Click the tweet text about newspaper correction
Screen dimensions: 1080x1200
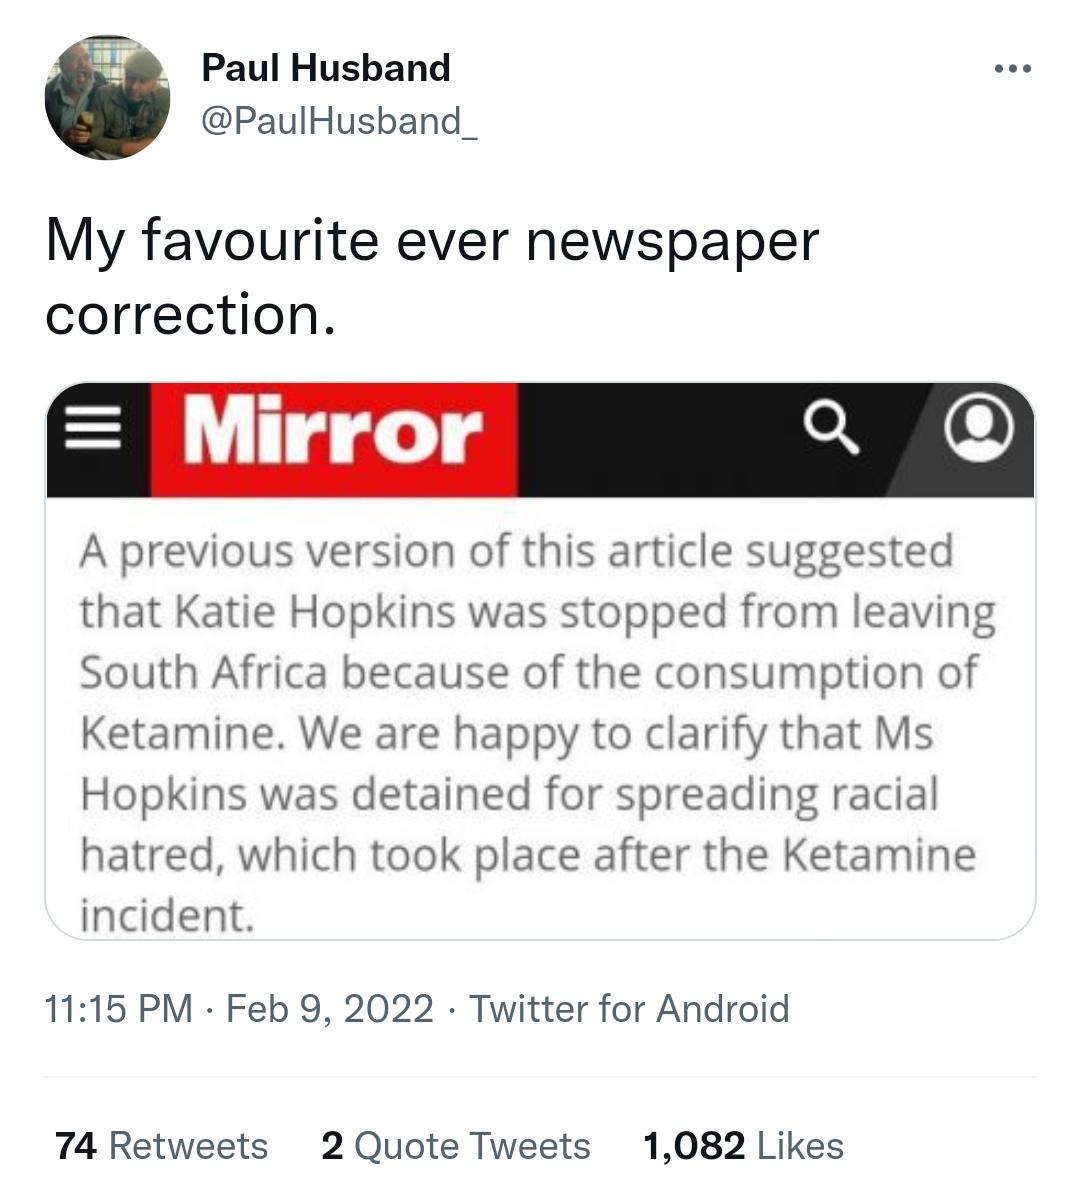pos(430,275)
